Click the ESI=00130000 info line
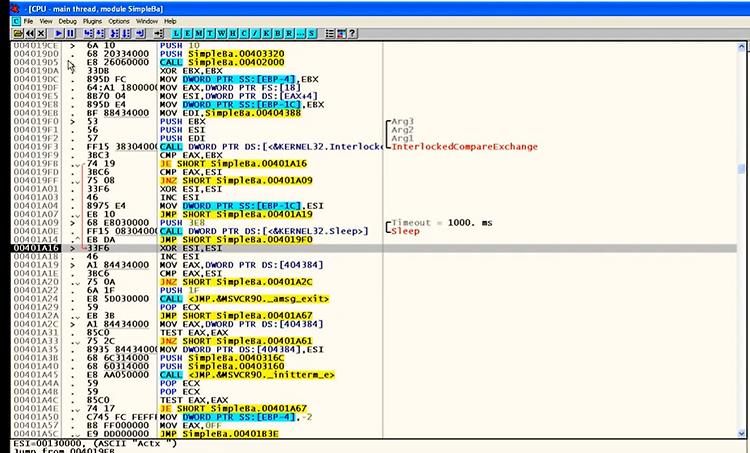This screenshot has height=453, width=750. click(95, 443)
